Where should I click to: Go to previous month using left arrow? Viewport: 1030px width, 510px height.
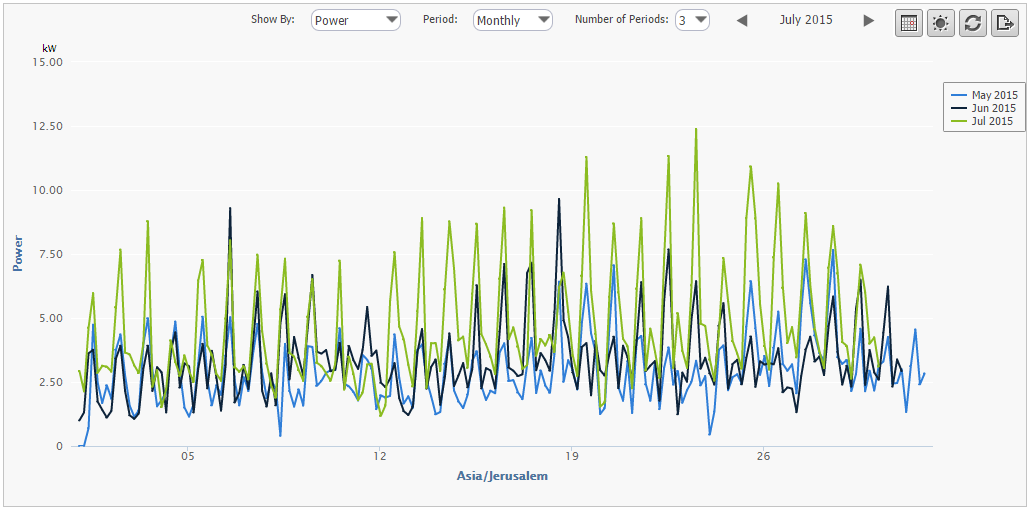(x=742, y=20)
